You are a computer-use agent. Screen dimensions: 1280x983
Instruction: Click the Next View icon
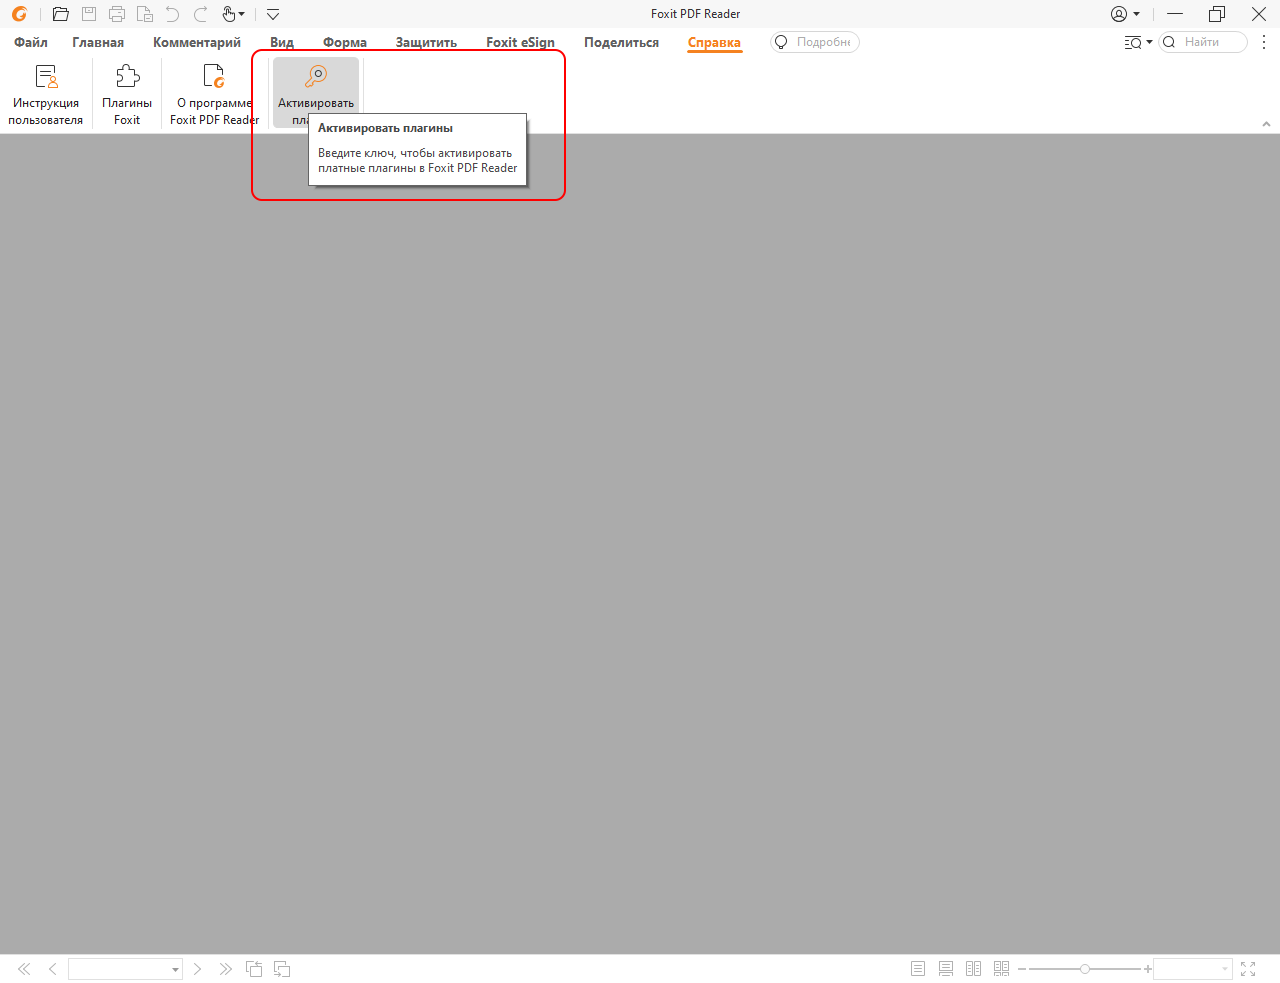tap(282, 969)
